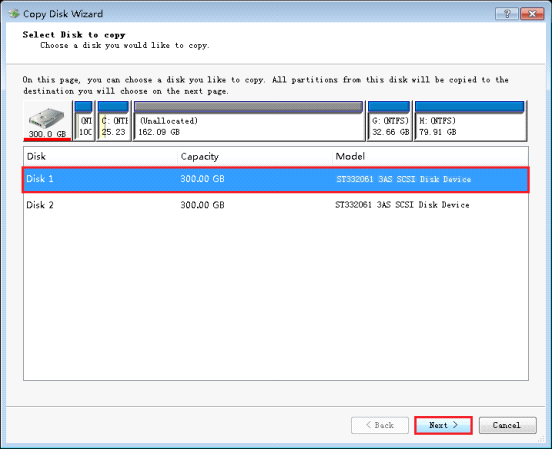553x450 pixels.
Task: Select the C: NTFS 25.23 partition block
Action: pyautogui.click(x=114, y=121)
